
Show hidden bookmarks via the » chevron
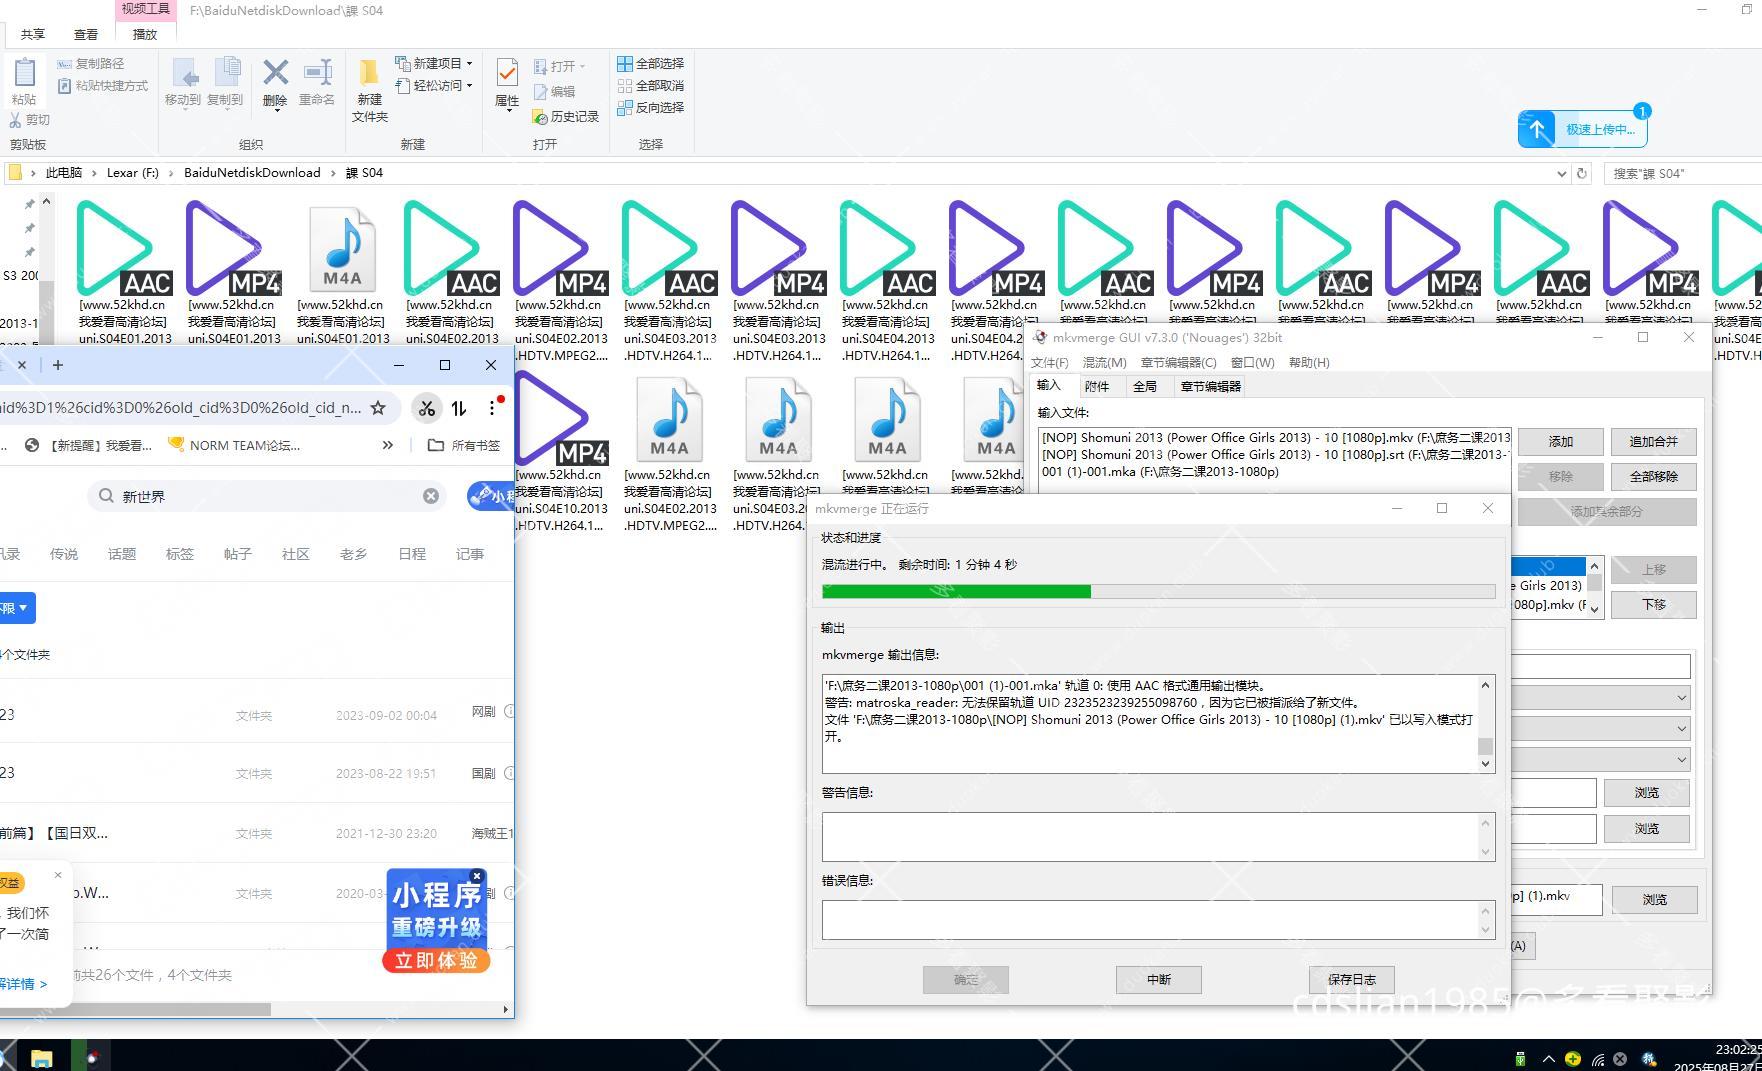[x=388, y=445]
